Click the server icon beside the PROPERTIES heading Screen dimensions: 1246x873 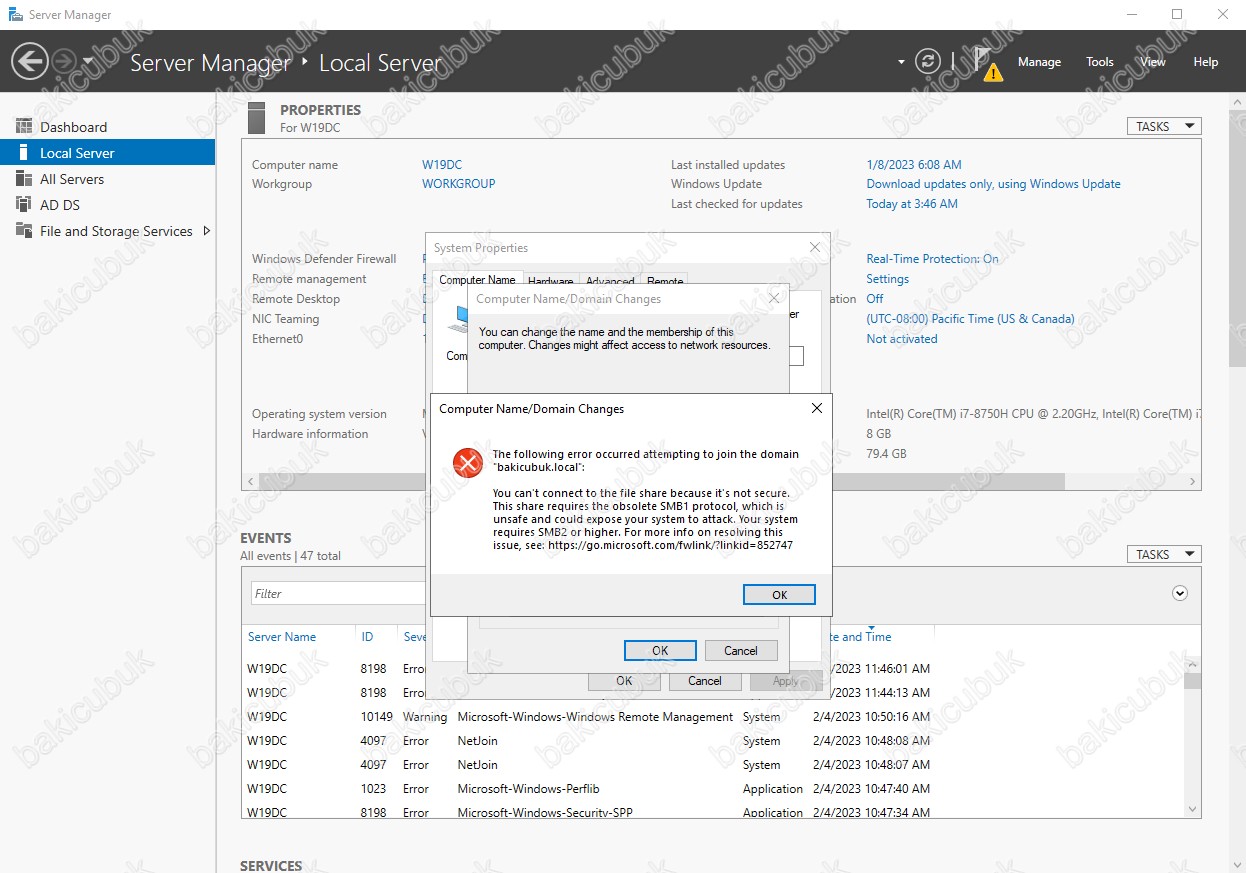point(257,117)
